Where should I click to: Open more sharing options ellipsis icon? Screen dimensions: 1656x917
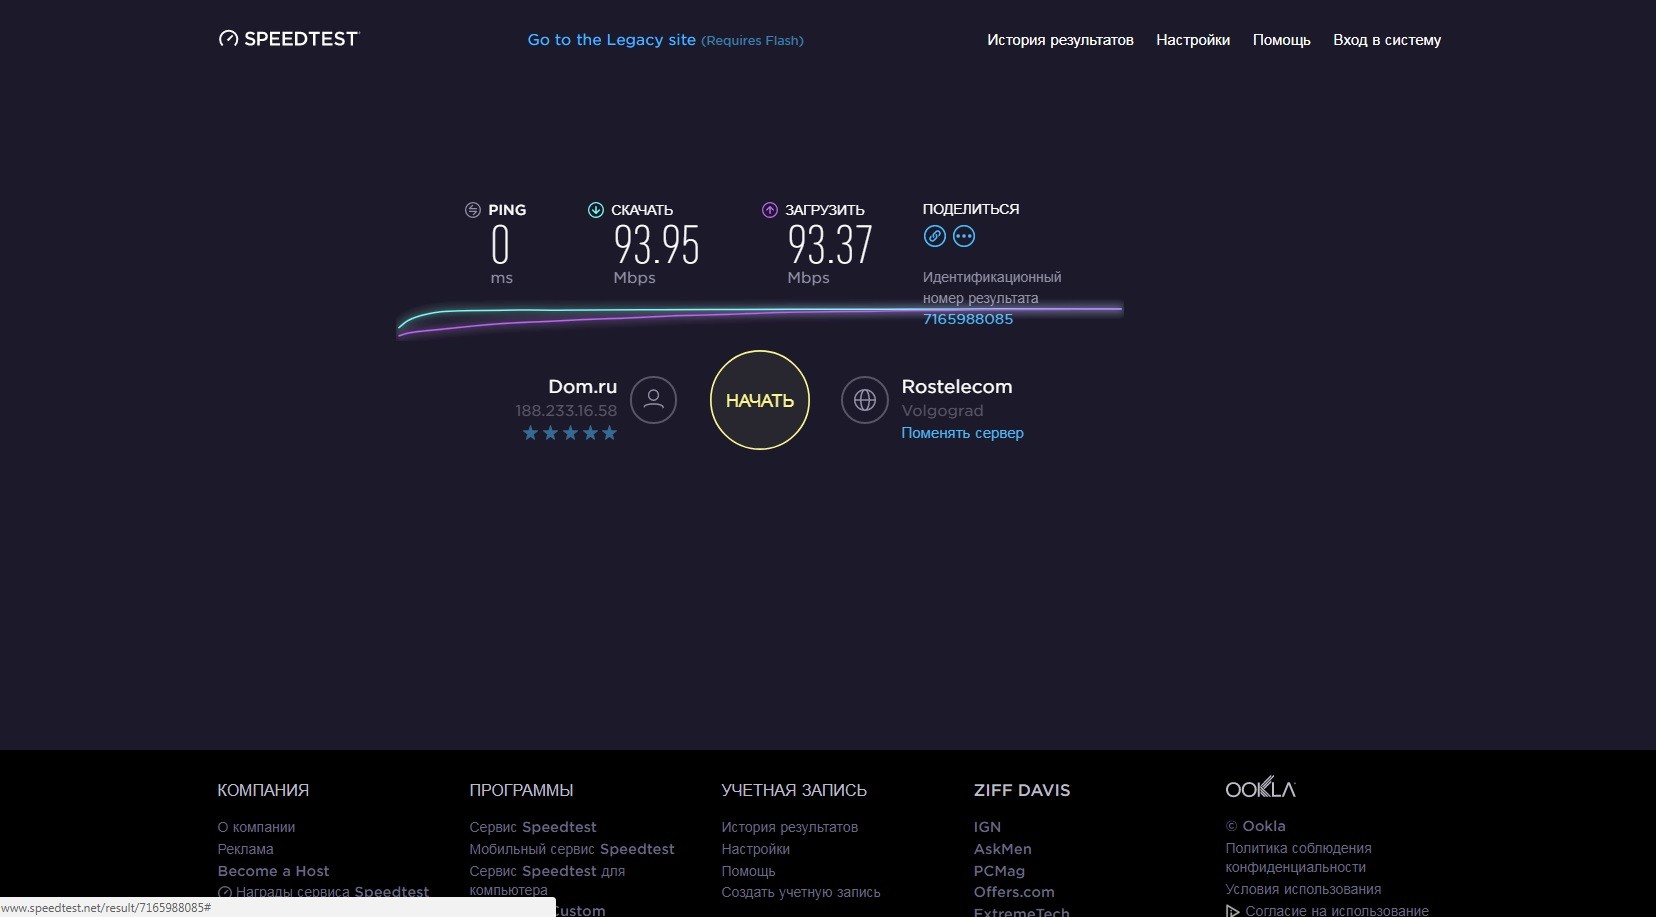coord(964,236)
